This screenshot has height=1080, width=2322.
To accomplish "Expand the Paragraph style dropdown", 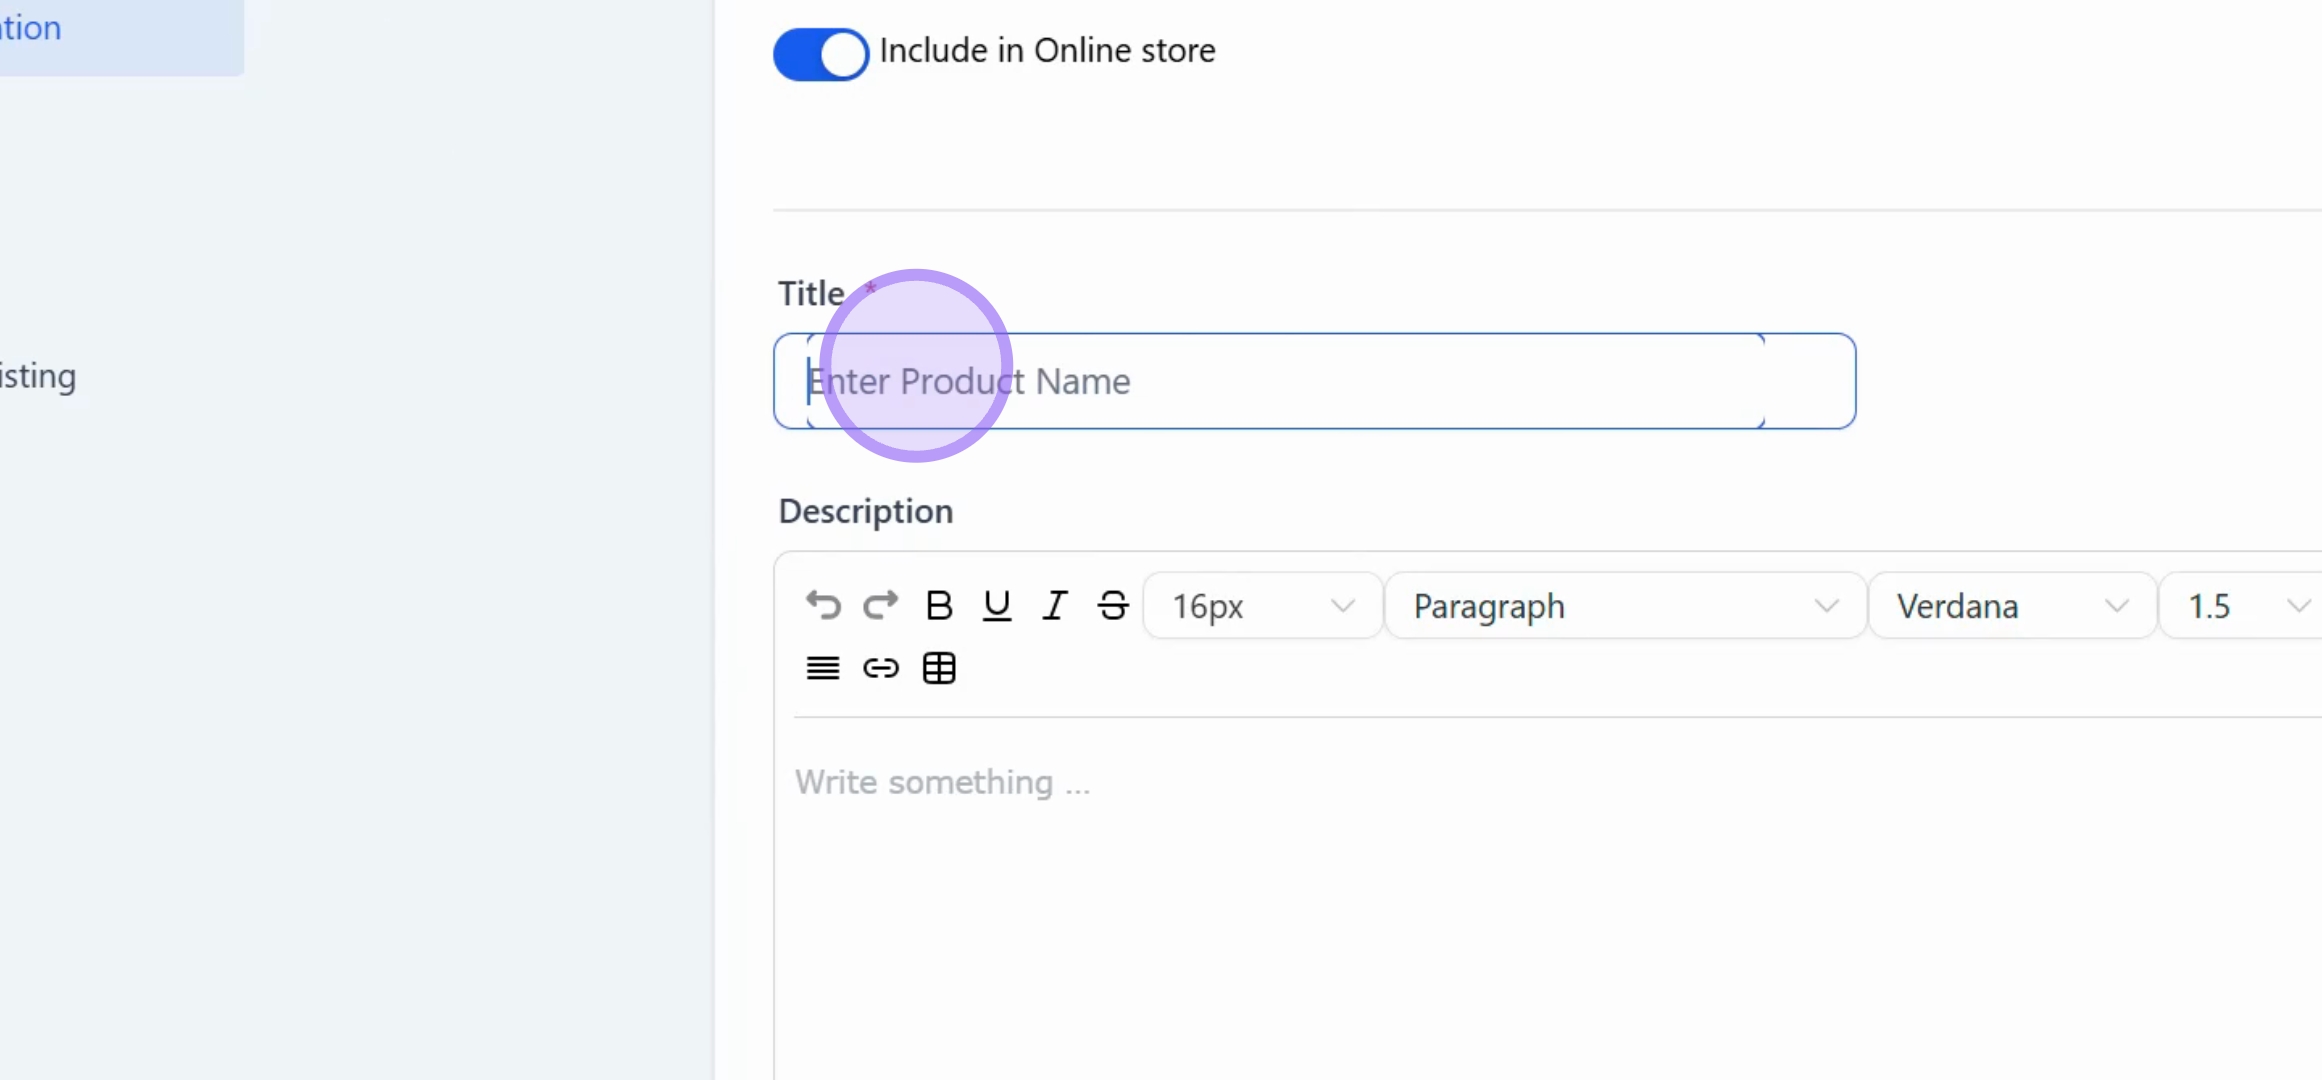I will click(1626, 606).
